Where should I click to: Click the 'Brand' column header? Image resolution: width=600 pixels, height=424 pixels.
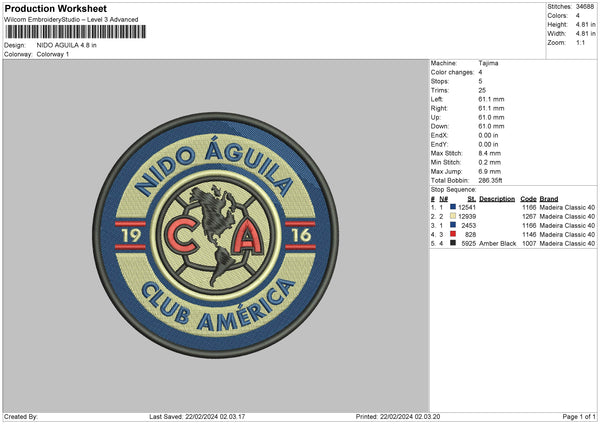[549, 199]
